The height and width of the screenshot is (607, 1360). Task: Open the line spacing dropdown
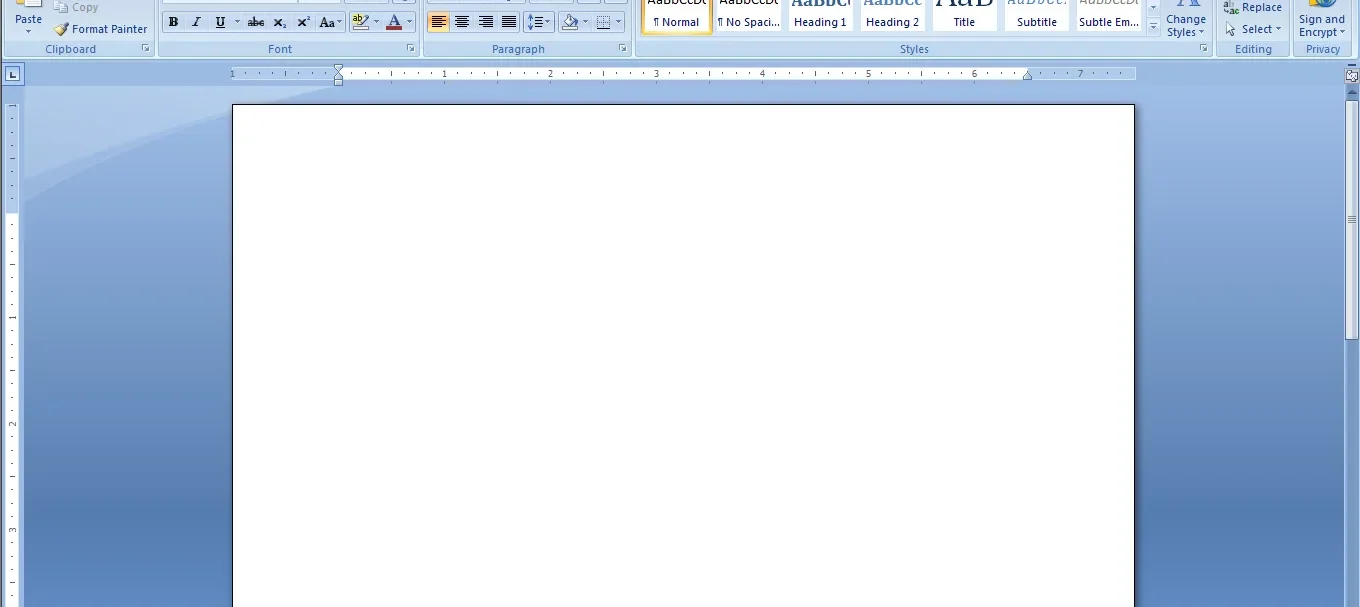point(538,22)
